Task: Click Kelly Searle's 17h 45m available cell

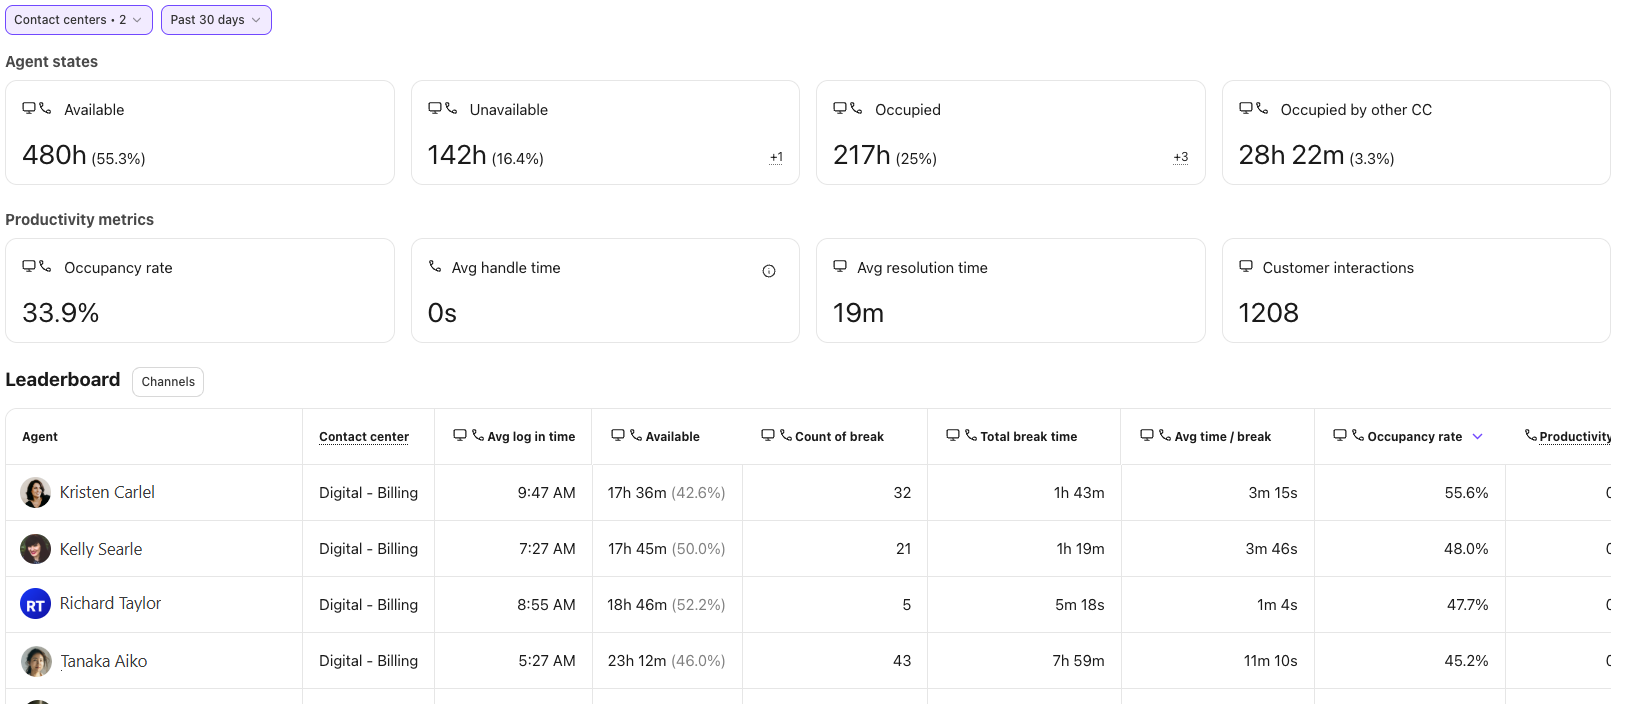Action: pyautogui.click(x=667, y=549)
